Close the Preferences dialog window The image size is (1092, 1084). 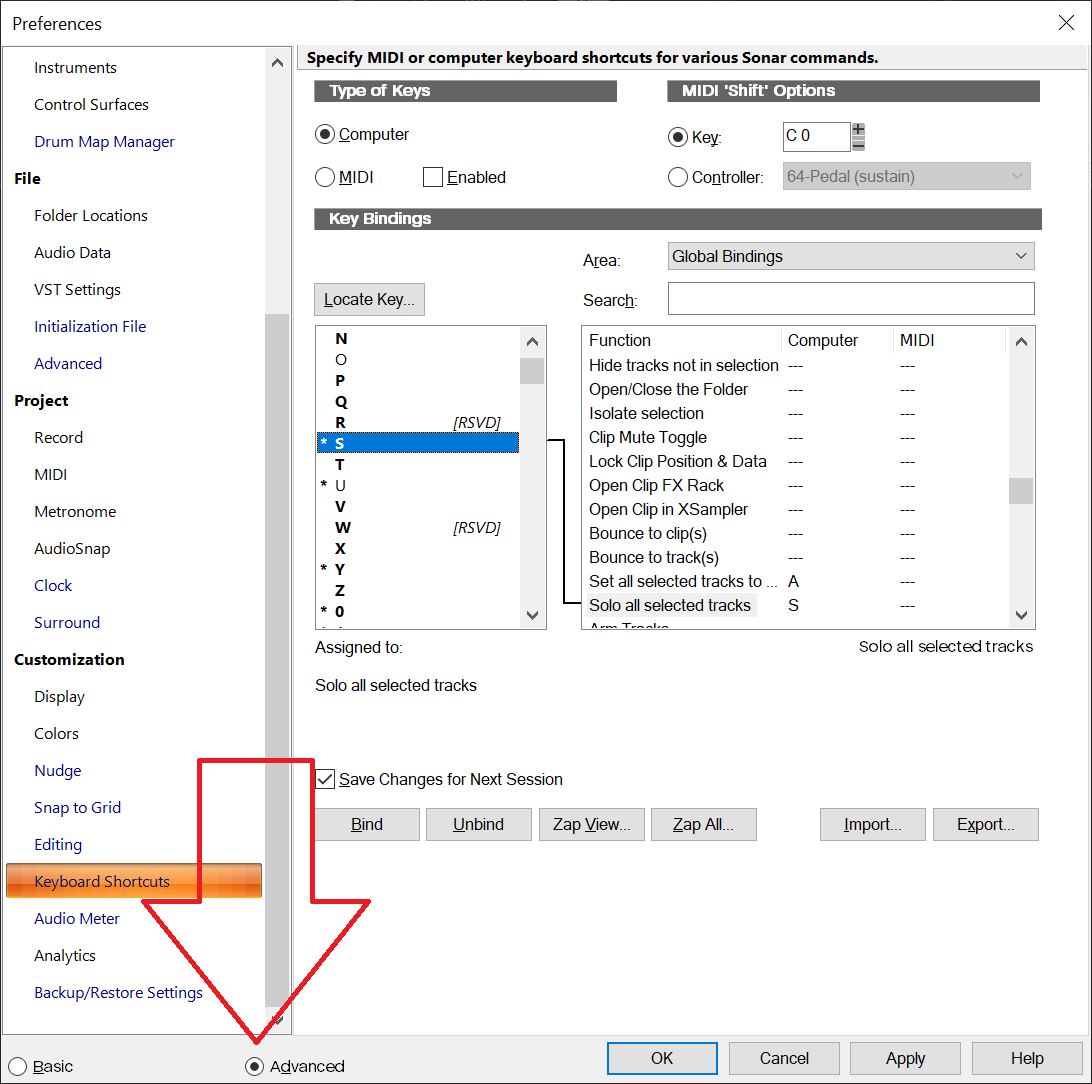point(1066,23)
